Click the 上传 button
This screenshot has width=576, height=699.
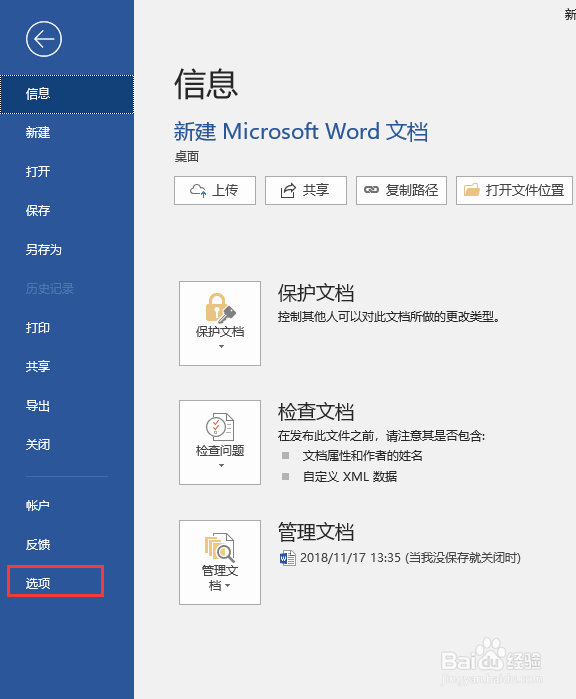click(x=215, y=190)
